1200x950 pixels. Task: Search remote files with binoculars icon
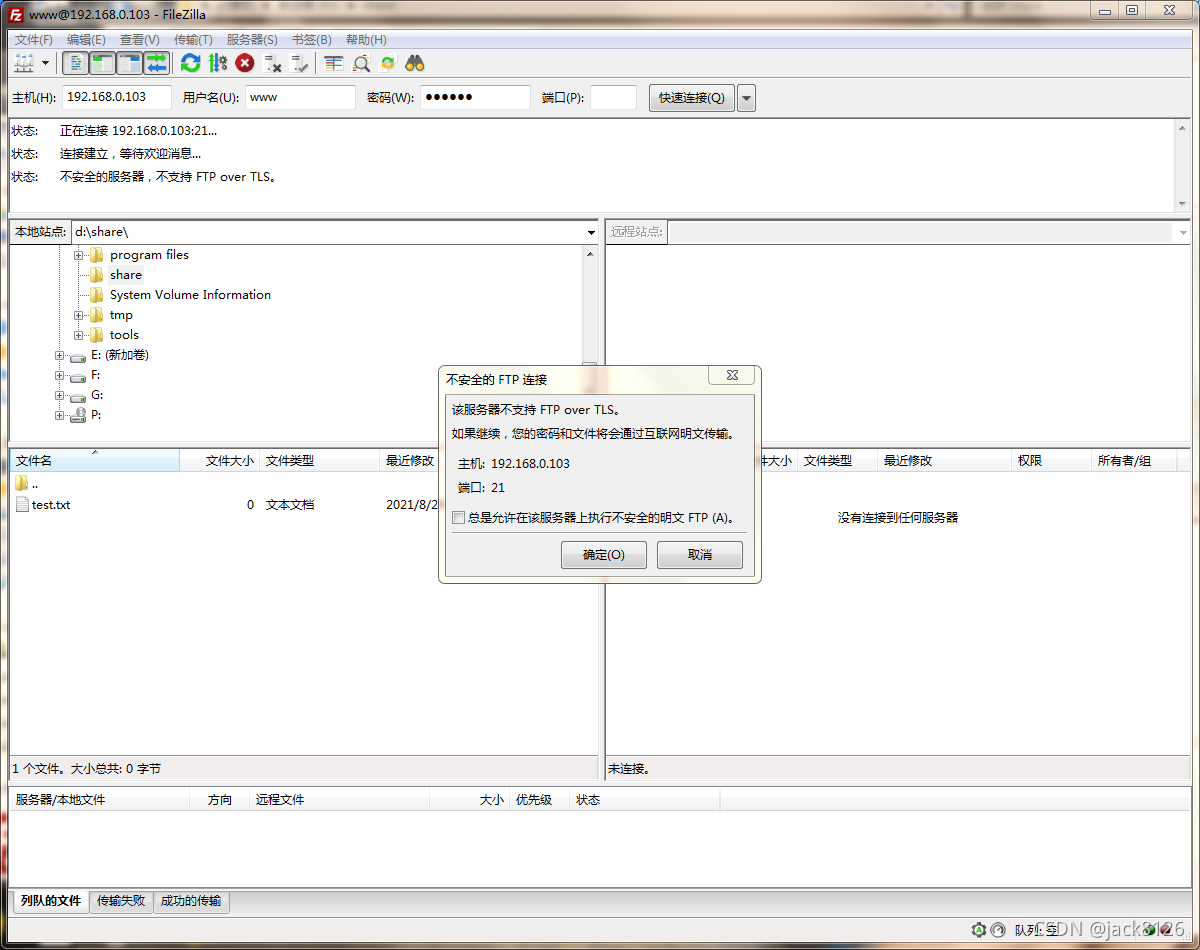coord(415,63)
